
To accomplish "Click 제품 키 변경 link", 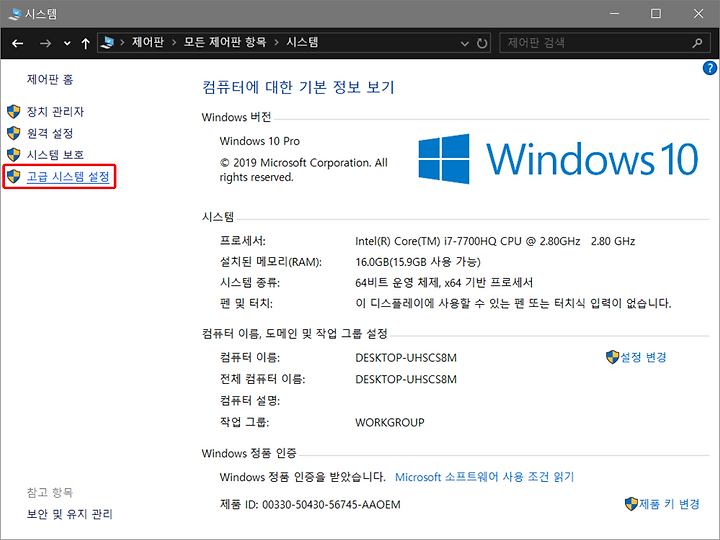I will click(669, 504).
